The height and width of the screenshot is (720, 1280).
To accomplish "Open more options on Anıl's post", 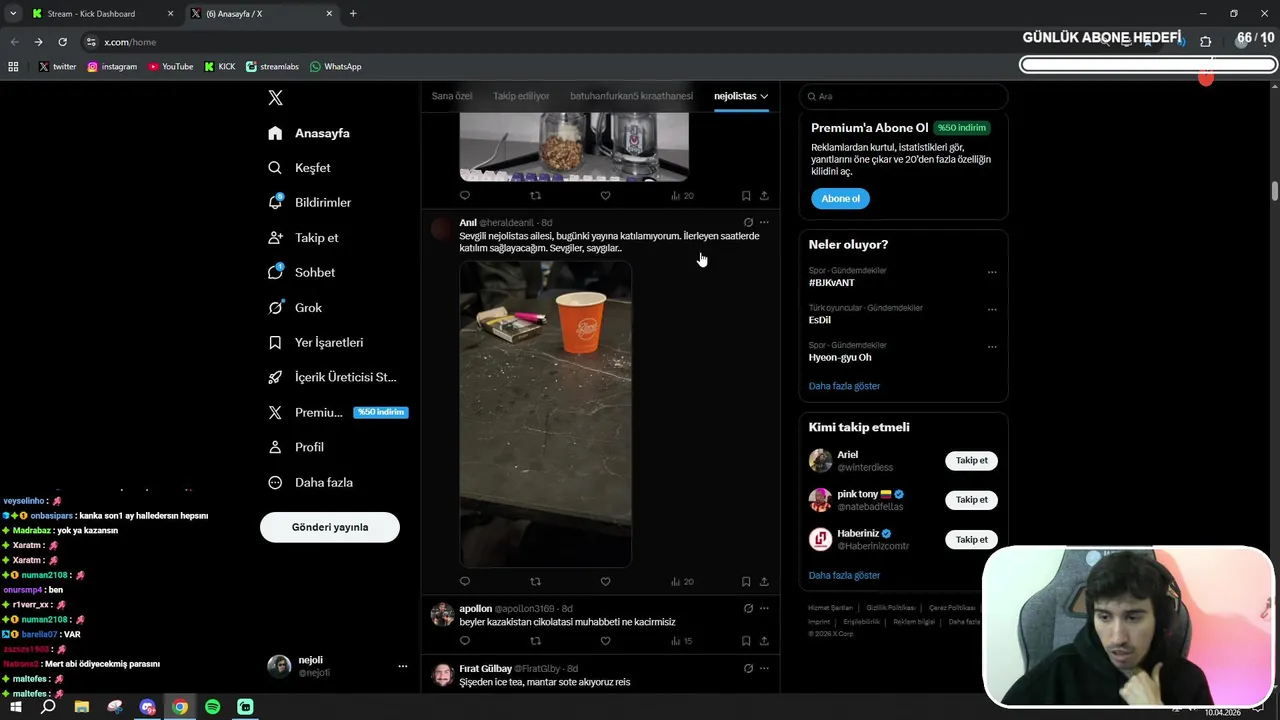I will [x=764, y=222].
